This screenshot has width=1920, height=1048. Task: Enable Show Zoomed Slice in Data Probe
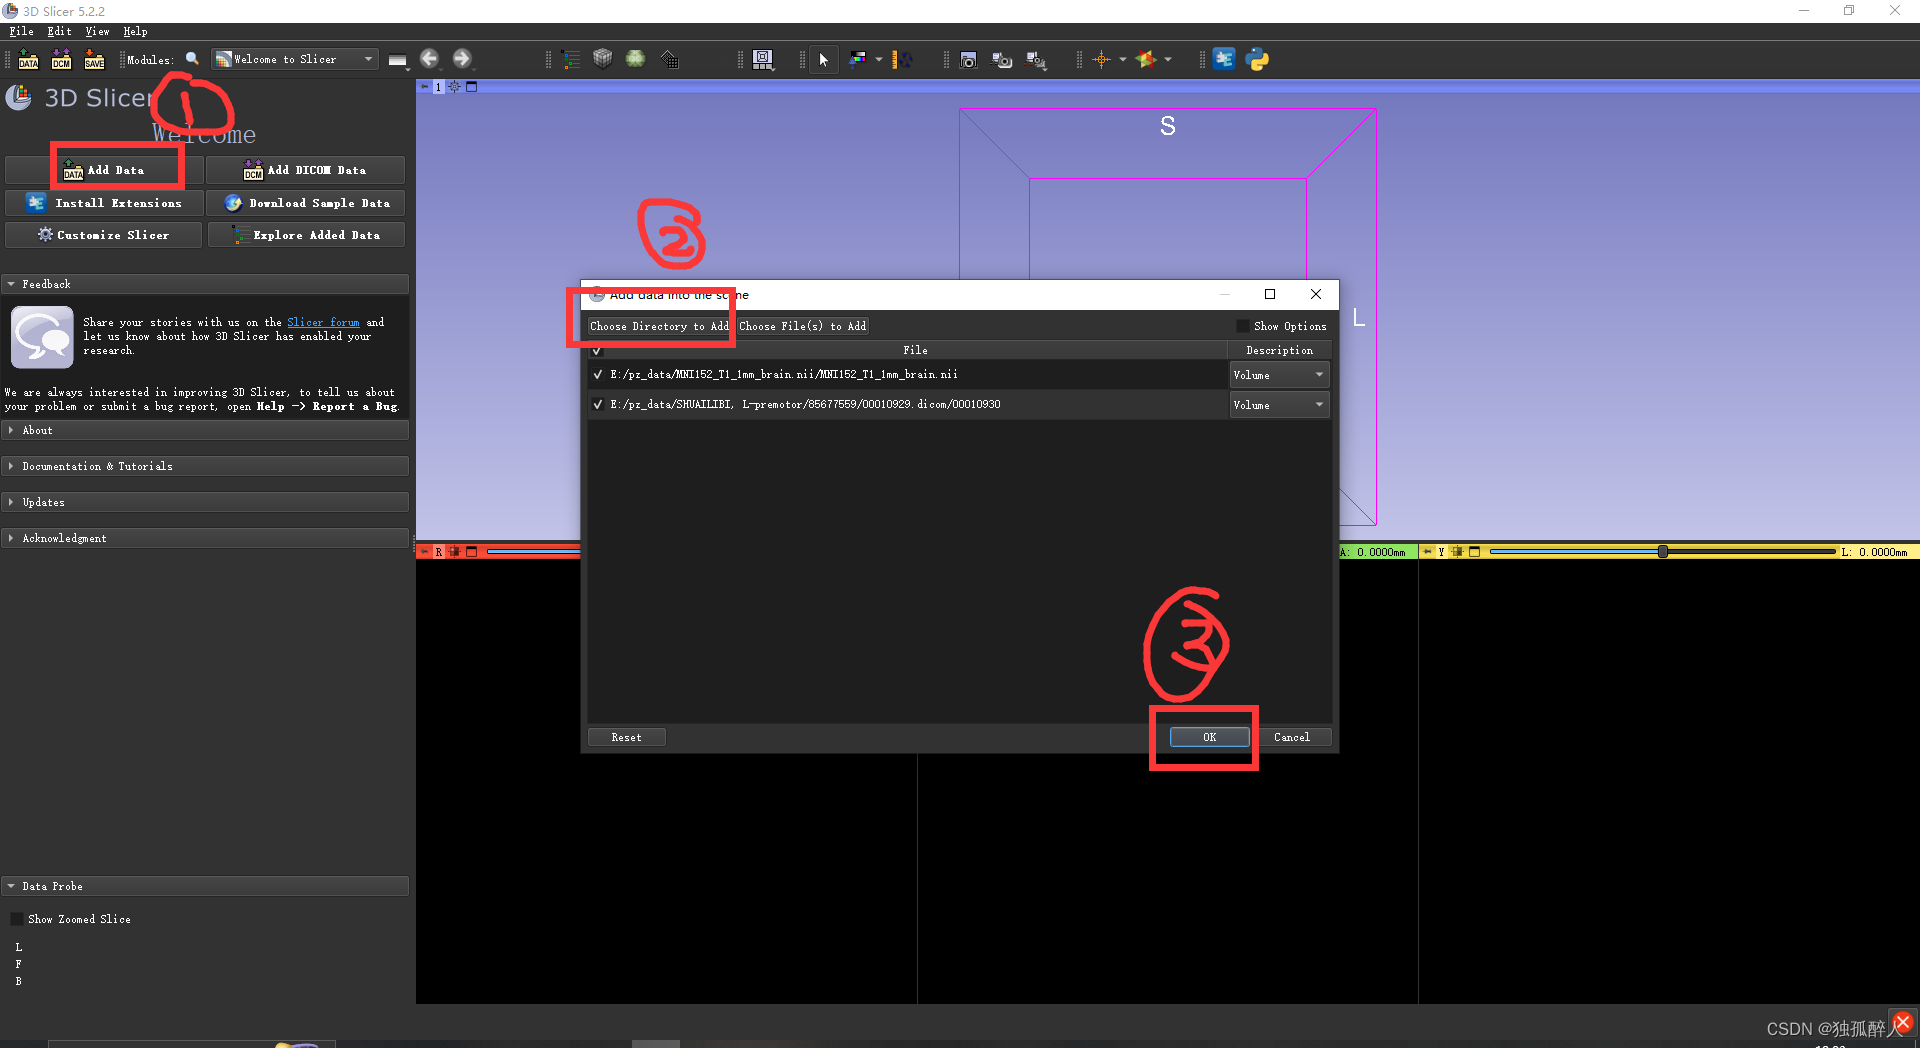click(x=16, y=918)
